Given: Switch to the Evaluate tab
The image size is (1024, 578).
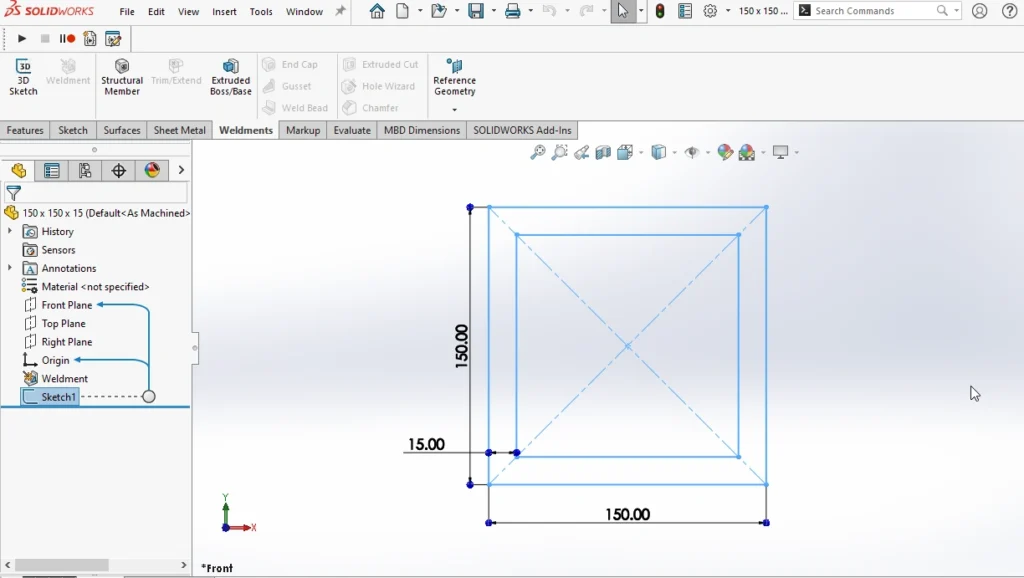Looking at the screenshot, I should click(351, 130).
